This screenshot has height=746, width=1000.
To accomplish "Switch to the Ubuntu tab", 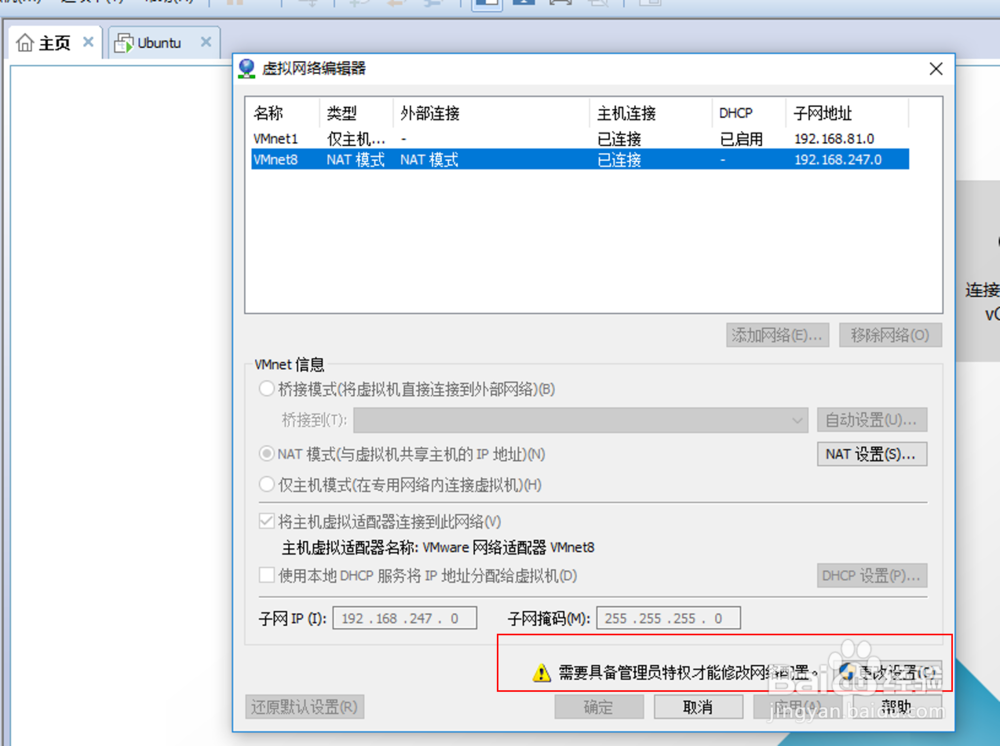I will coord(160,42).
